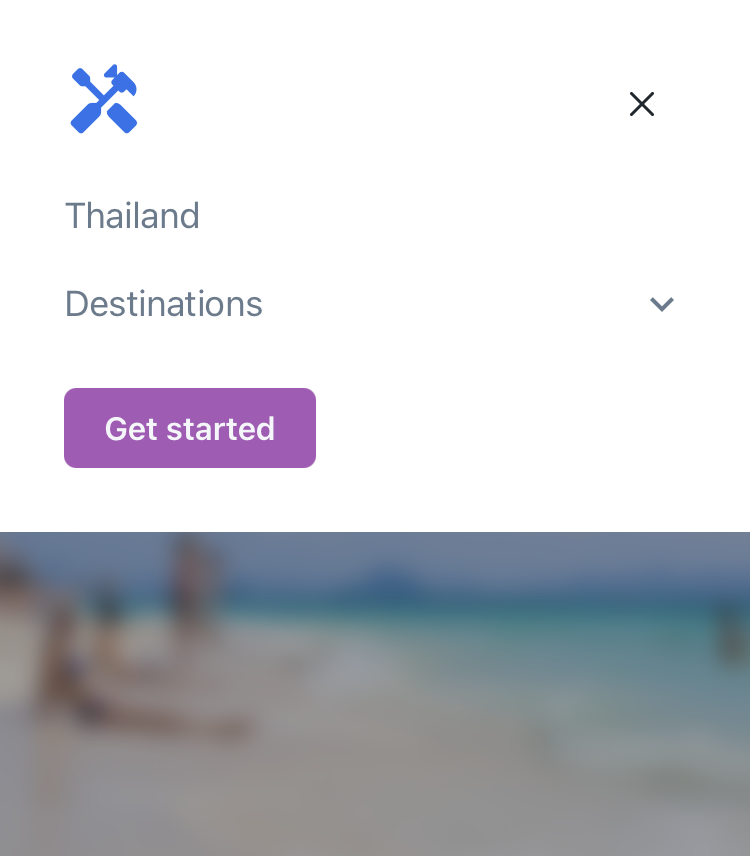
Task: Open the Thailand menu link
Action: pyautogui.click(x=132, y=216)
